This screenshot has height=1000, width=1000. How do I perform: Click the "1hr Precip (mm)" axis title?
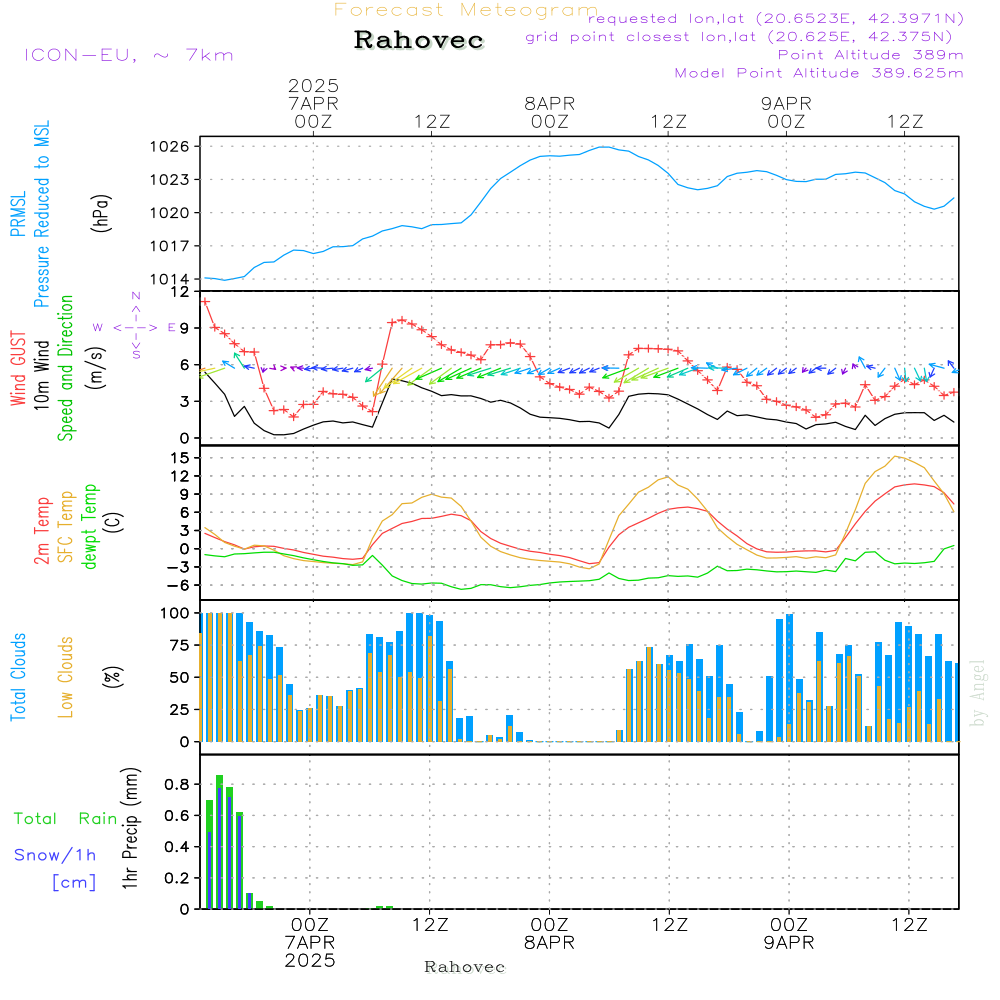[131, 828]
